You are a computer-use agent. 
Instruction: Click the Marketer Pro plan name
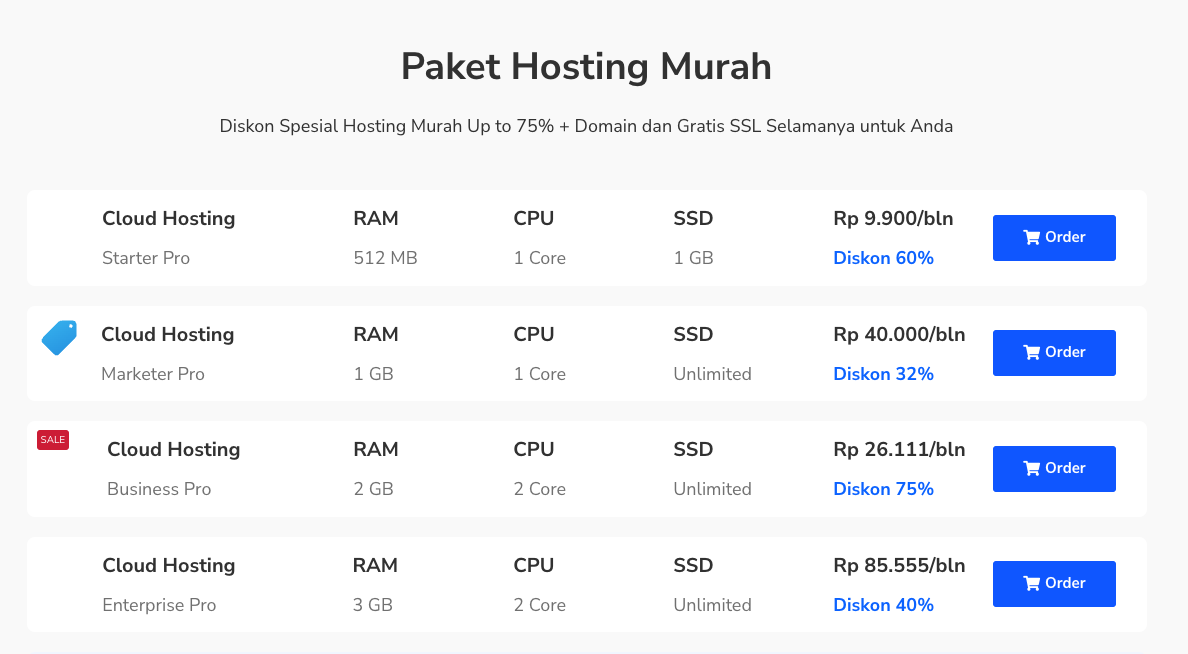point(153,374)
